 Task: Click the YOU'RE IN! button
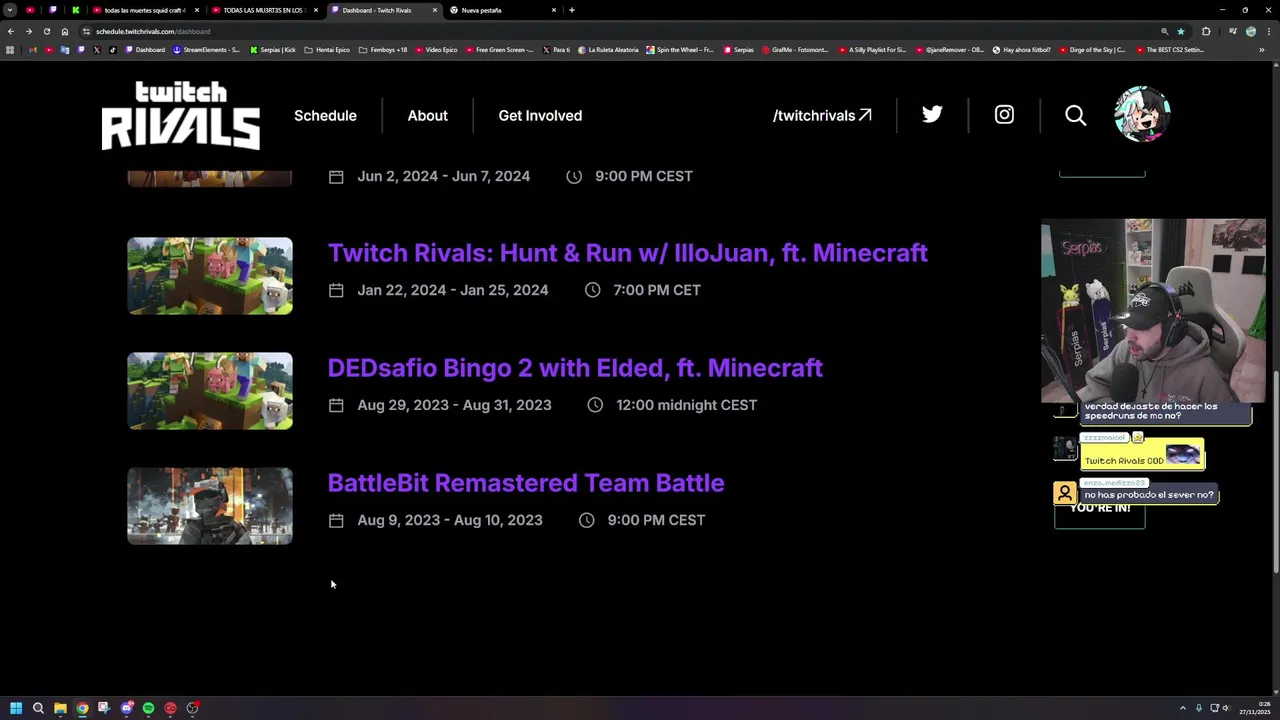[x=1100, y=510]
